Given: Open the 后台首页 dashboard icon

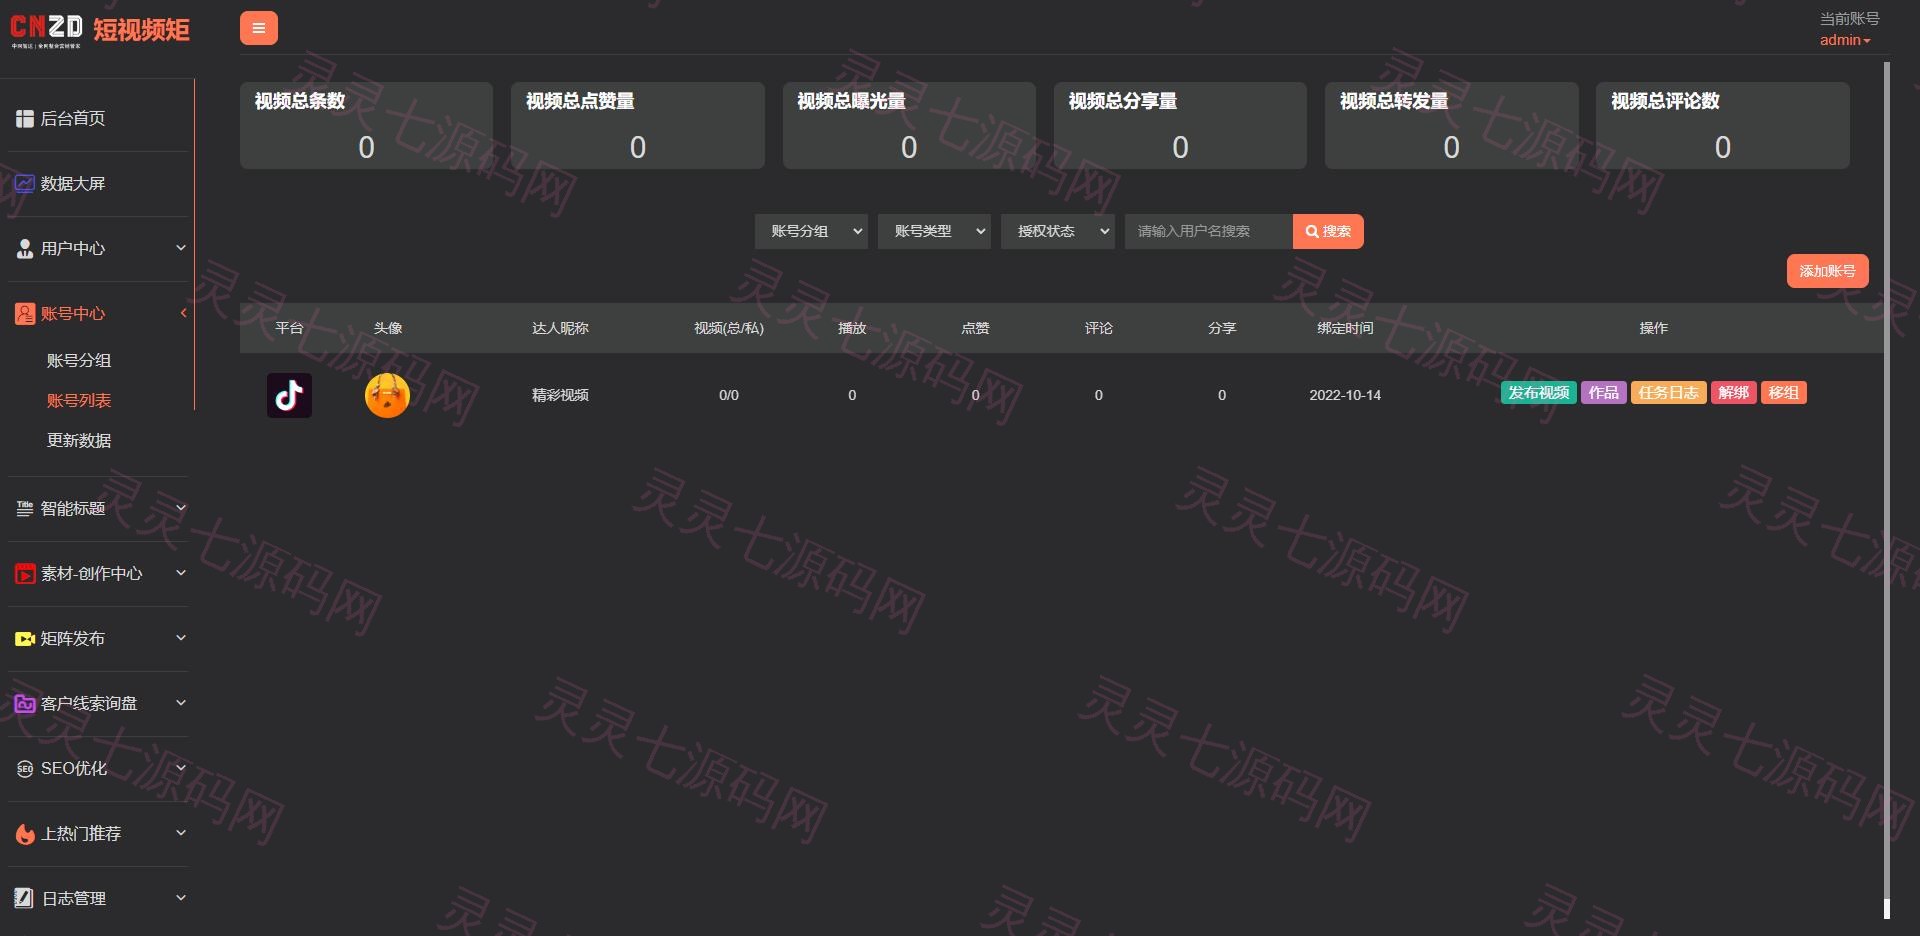Looking at the screenshot, I should point(25,119).
